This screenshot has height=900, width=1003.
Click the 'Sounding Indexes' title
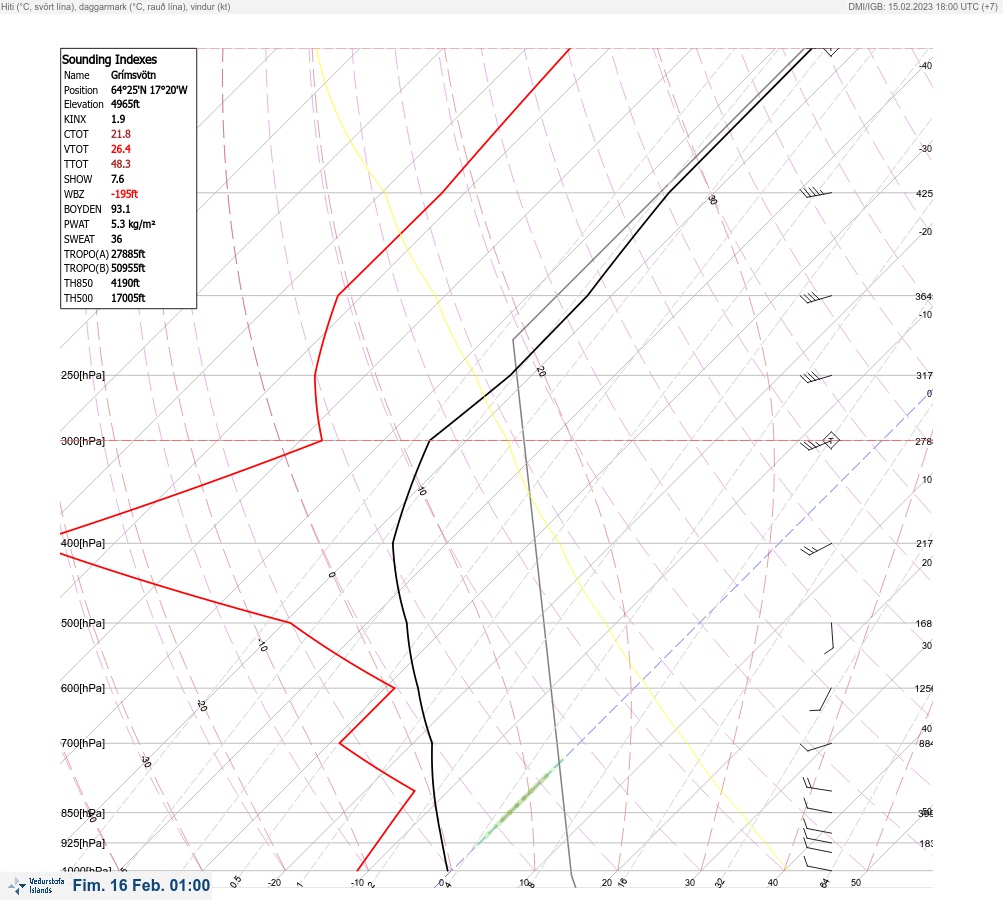109,59
